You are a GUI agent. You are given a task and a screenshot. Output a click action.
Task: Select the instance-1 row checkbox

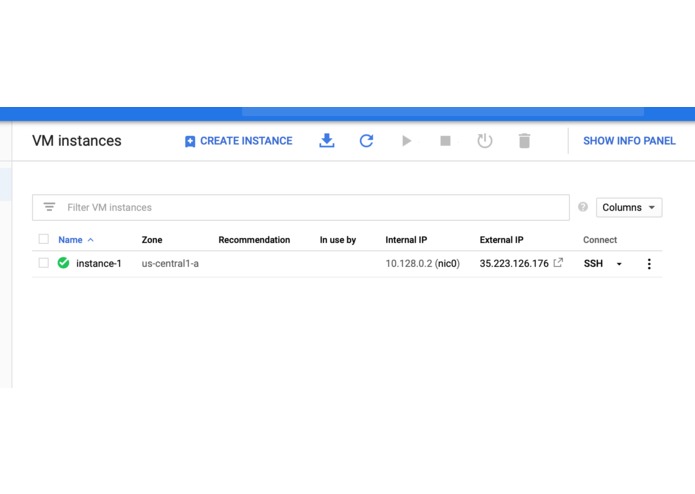(43, 263)
